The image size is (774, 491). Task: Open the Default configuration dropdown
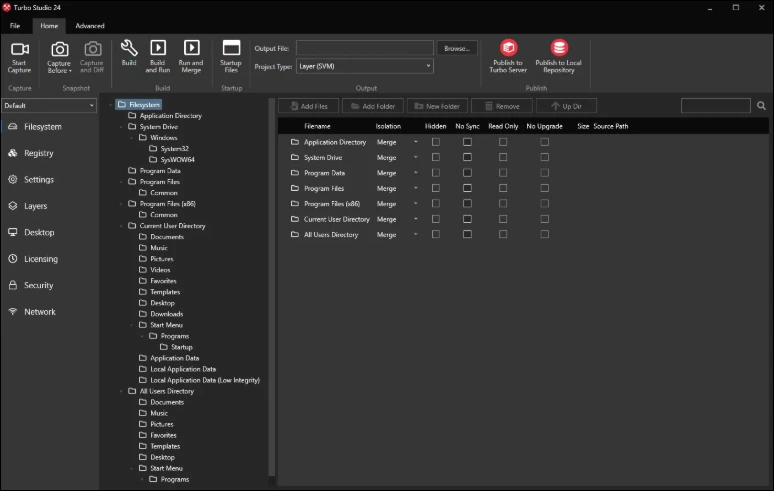[48, 106]
